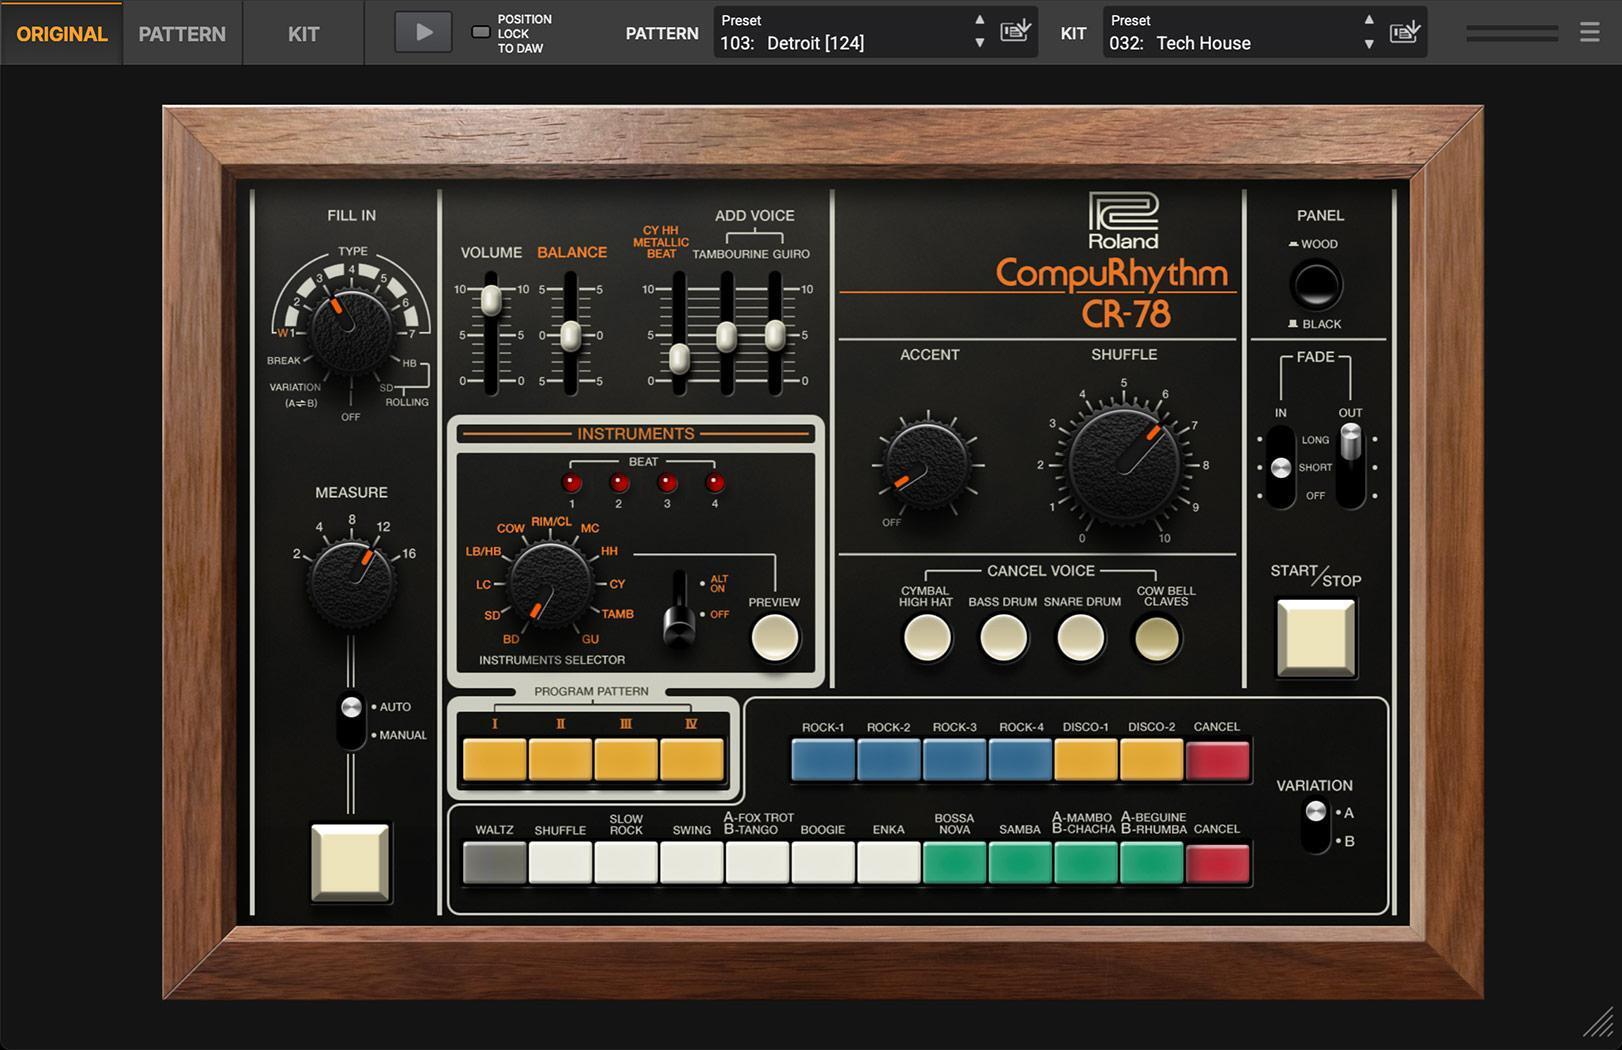Viewport: 1622px width, 1050px height.
Task: Raise the VOLUME fader
Action: pyautogui.click(x=489, y=300)
